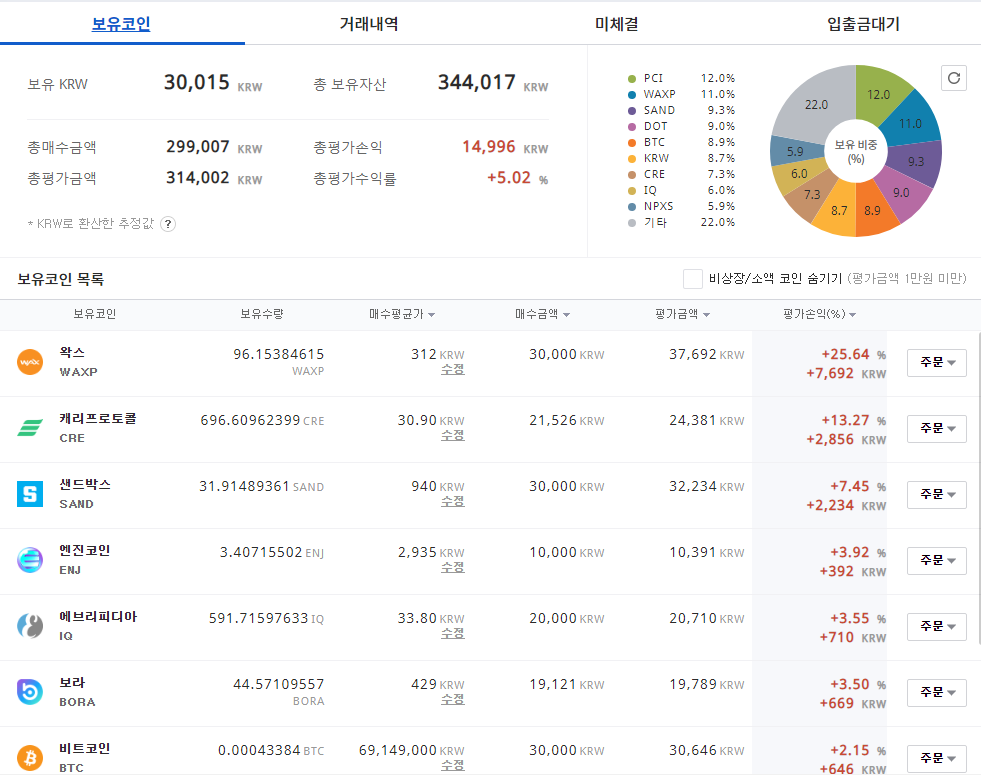
Task: Sort by 평가금액 column arrow
Action: click(x=706, y=315)
